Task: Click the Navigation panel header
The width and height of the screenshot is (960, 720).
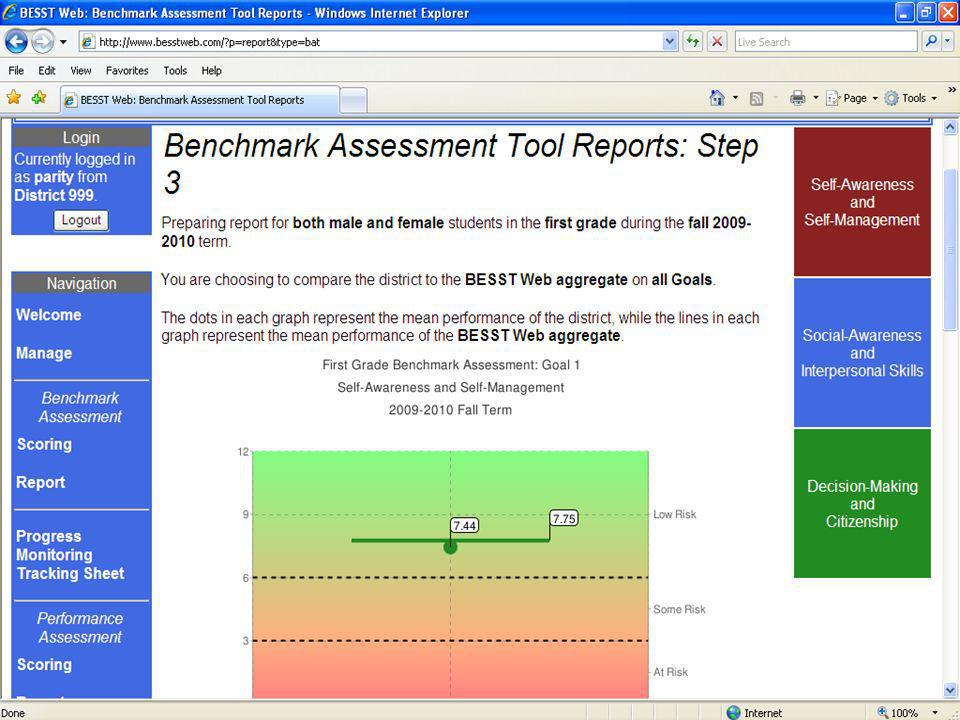Action: (81, 283)
